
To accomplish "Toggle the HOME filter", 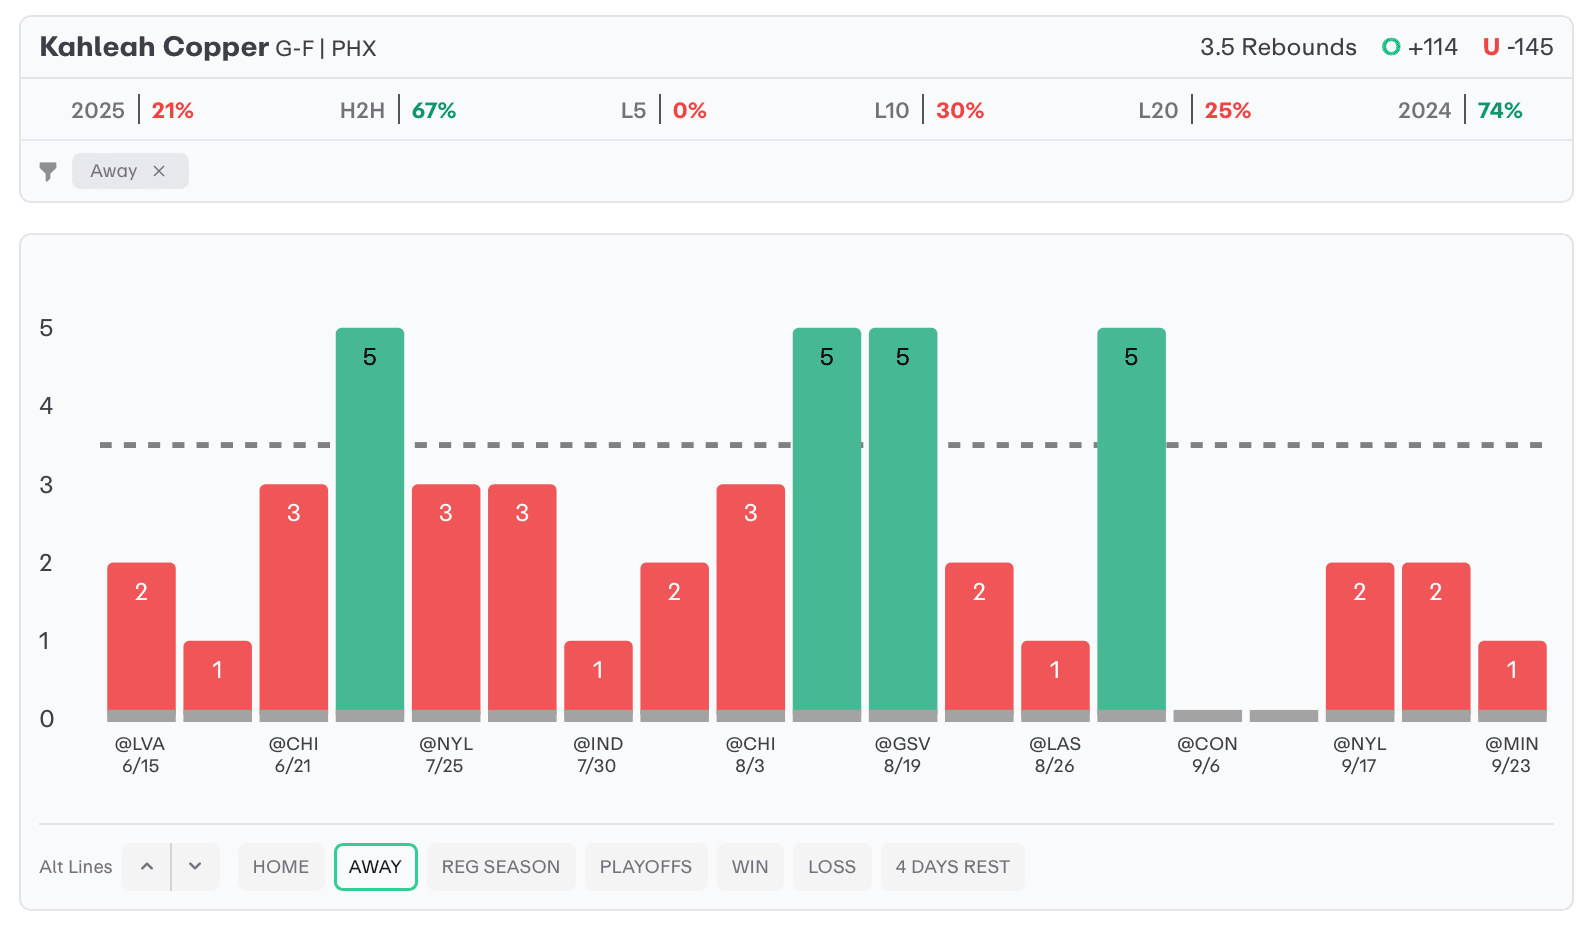I will pos(280,866).
